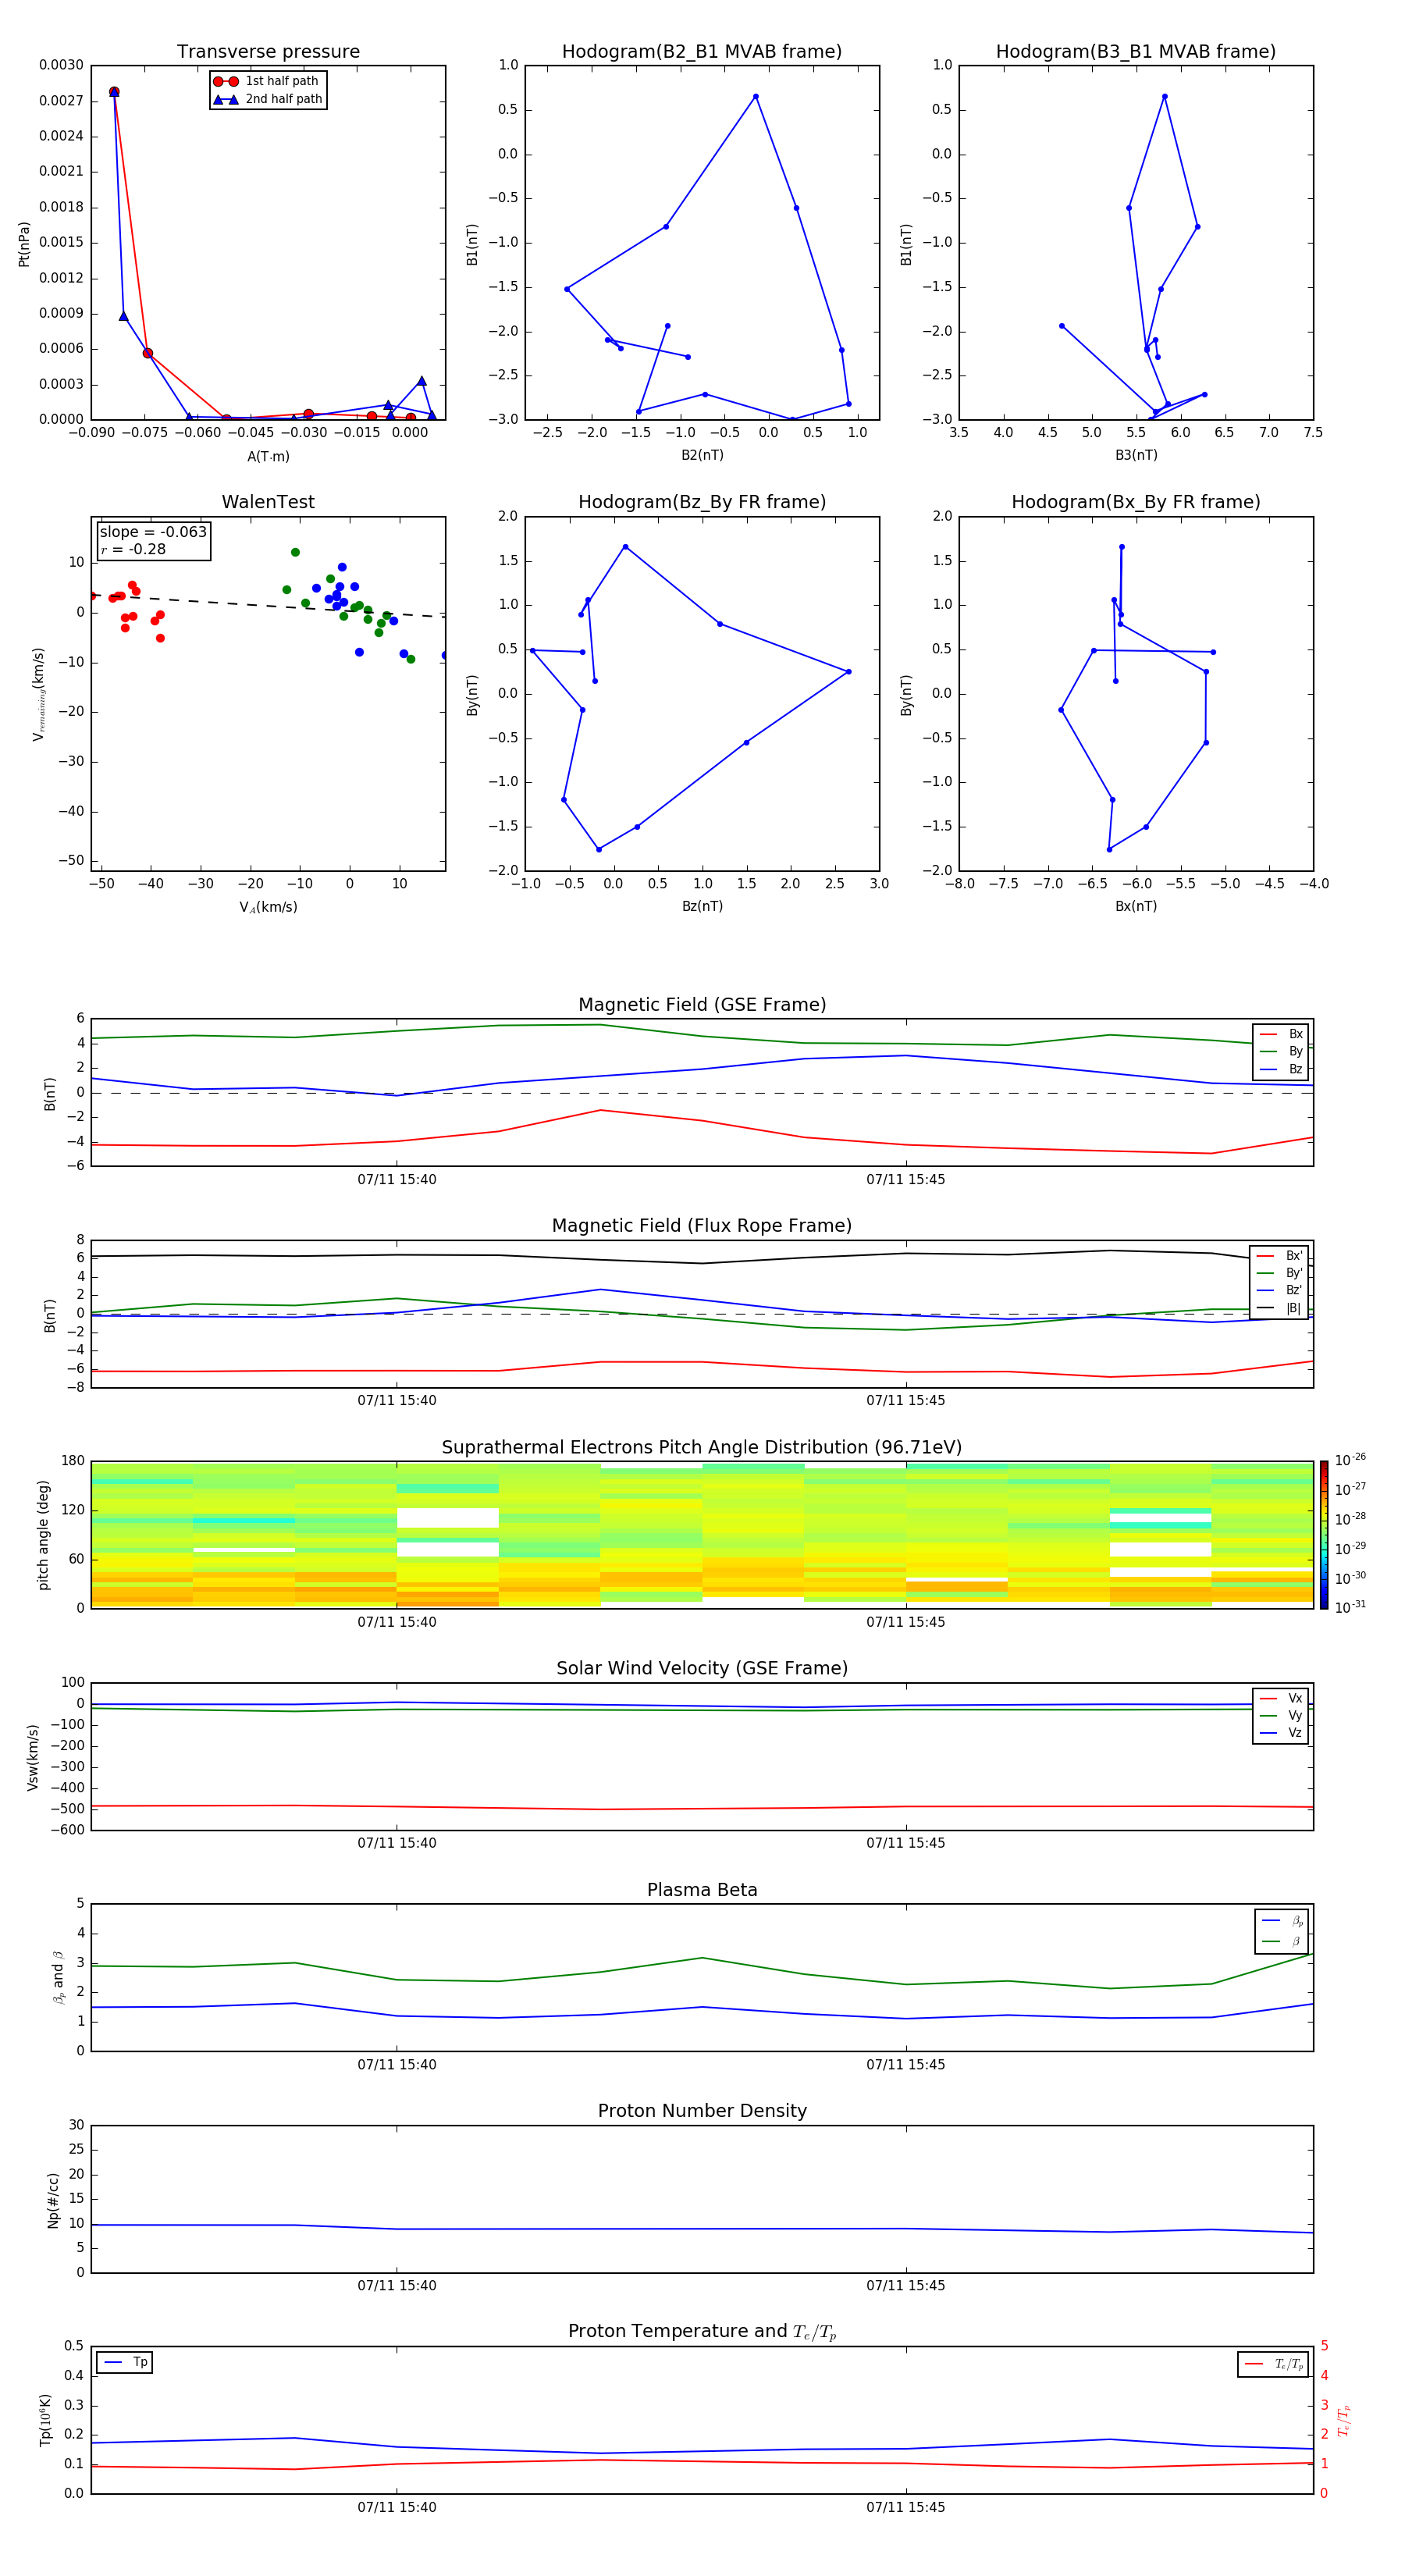Select the "B2(nT)" x-axis label
1405x2576 pixels.
pos(702,455)
